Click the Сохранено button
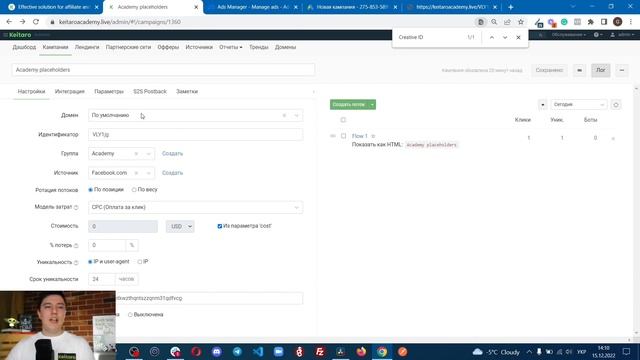Viewport: 640px width, 360px height. [549, 70]
